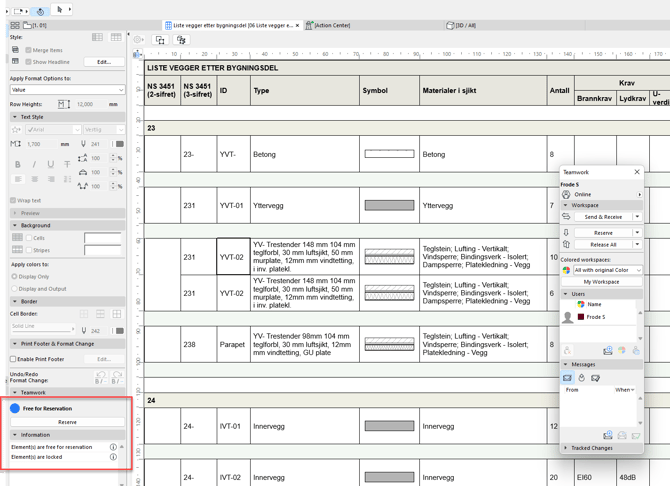Click Reserve button under Free for Reservation
This screenshot has height=486, width=670.
(67, 422)
